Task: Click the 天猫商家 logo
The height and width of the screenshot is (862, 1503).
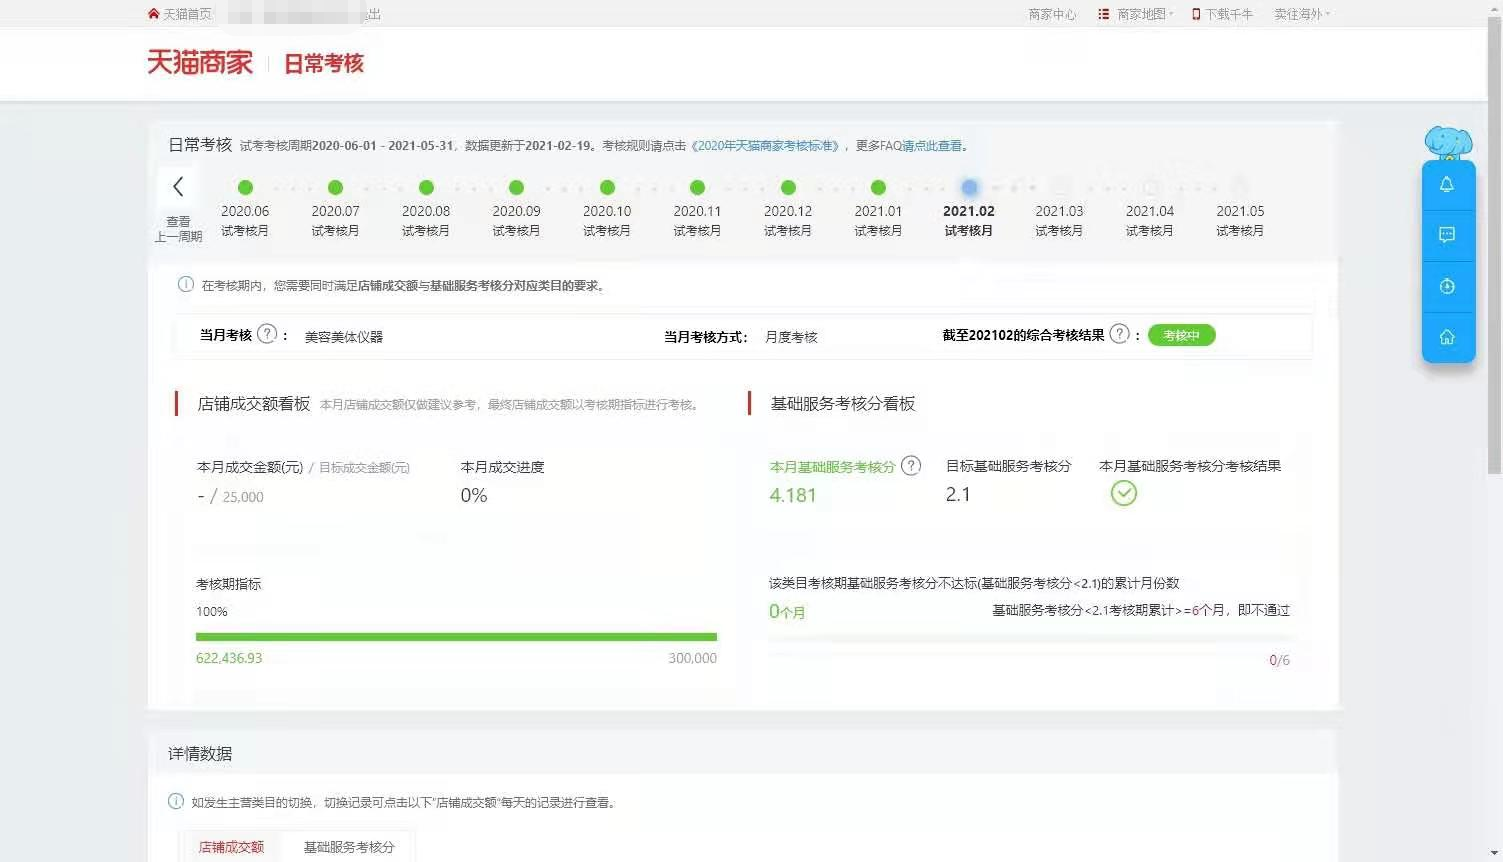Action: pos(200,63)
